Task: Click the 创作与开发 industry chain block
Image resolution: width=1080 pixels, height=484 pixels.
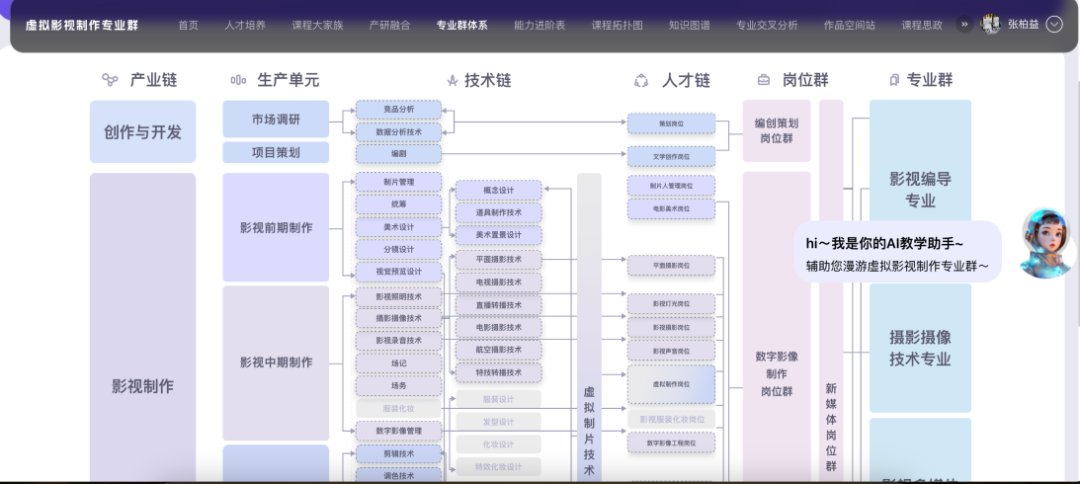Action: tap(142, 131)
